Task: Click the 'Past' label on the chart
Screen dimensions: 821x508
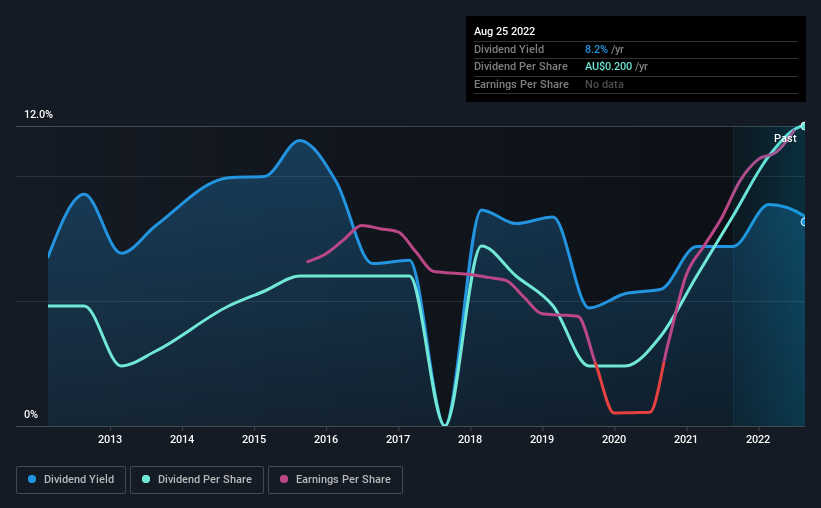Action: tap(785, 138)
